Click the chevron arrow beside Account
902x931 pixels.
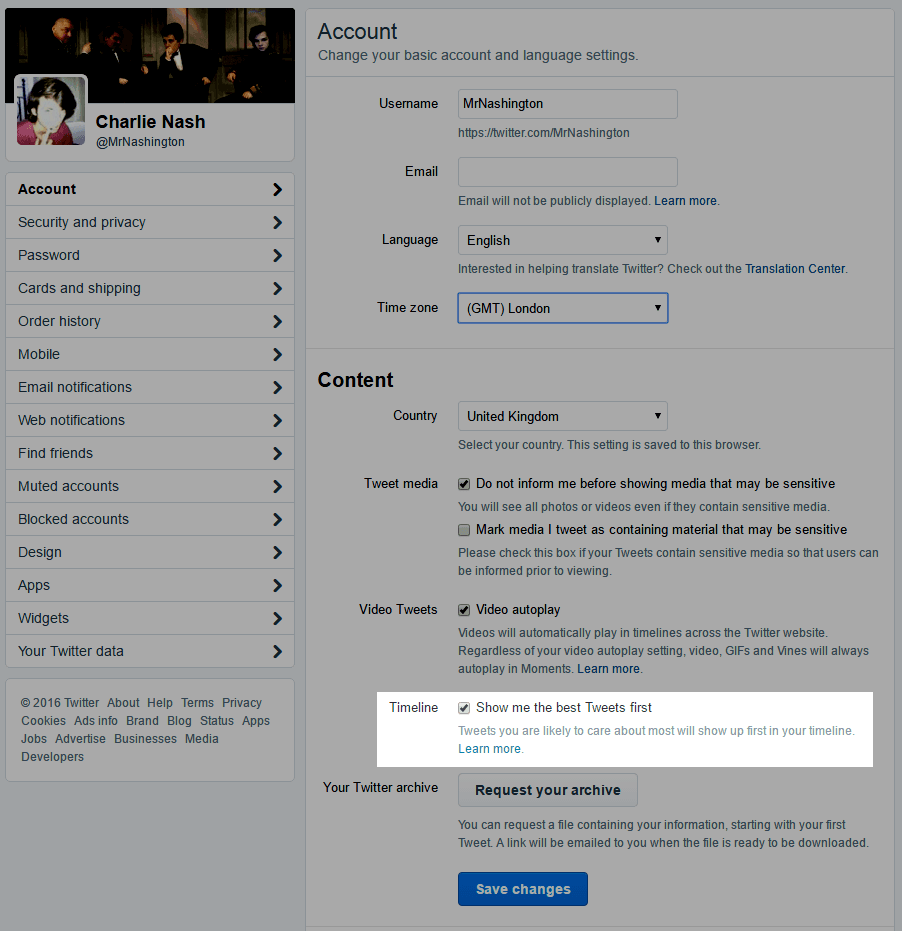click(277, 189)
